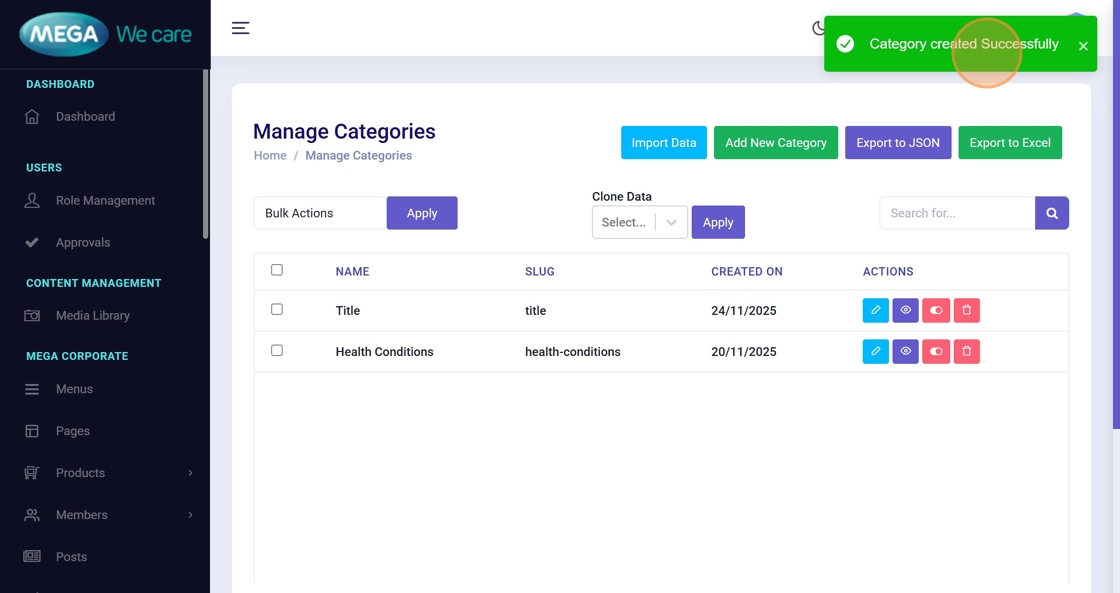This screenshot has height=593, width=1120.
Task: Tick the select-all checkbox in table header
Action: (x=277, y=270)
